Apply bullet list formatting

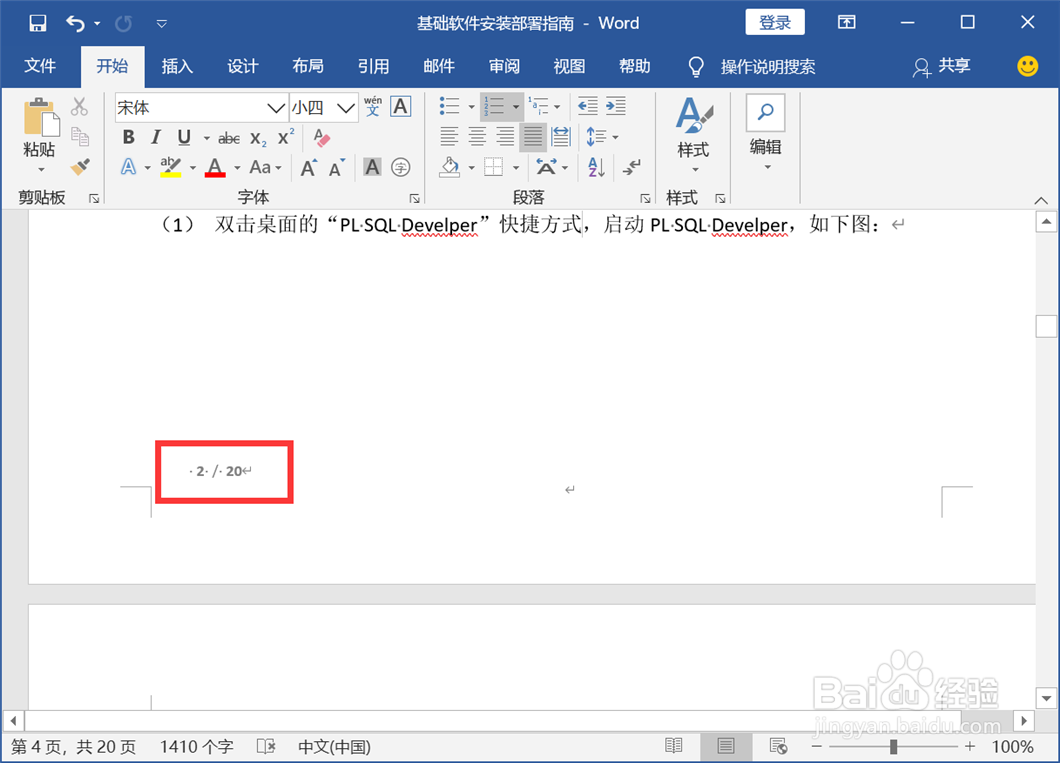[450, 106]
